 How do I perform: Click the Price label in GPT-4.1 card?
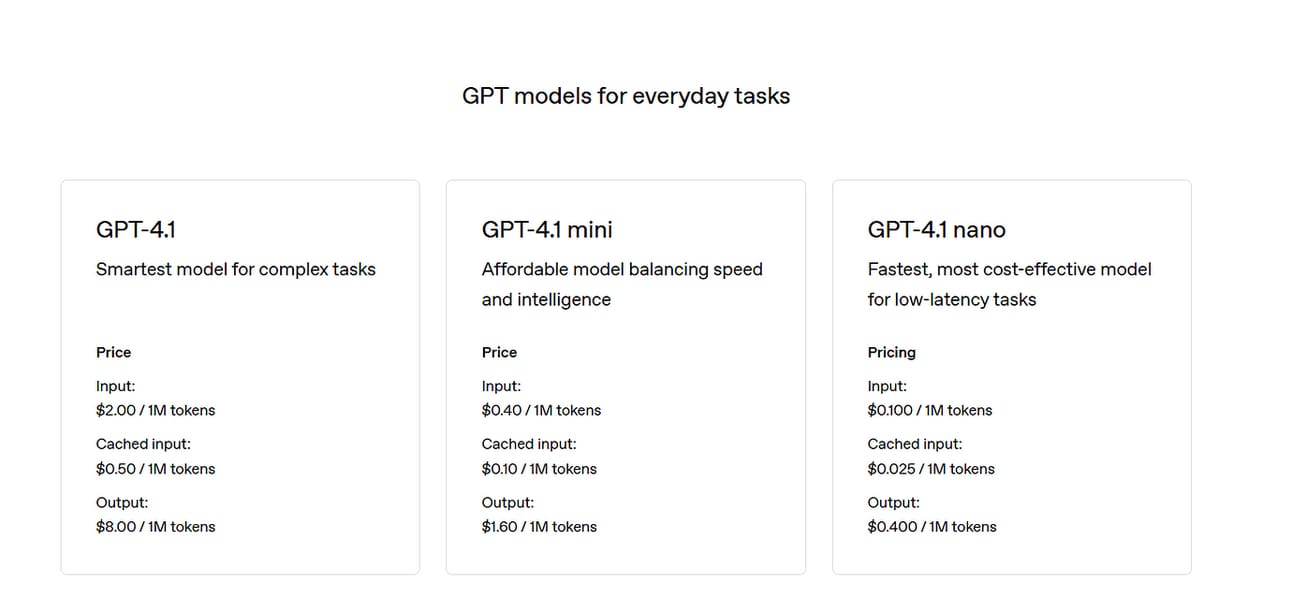click(x=113, y=352)
